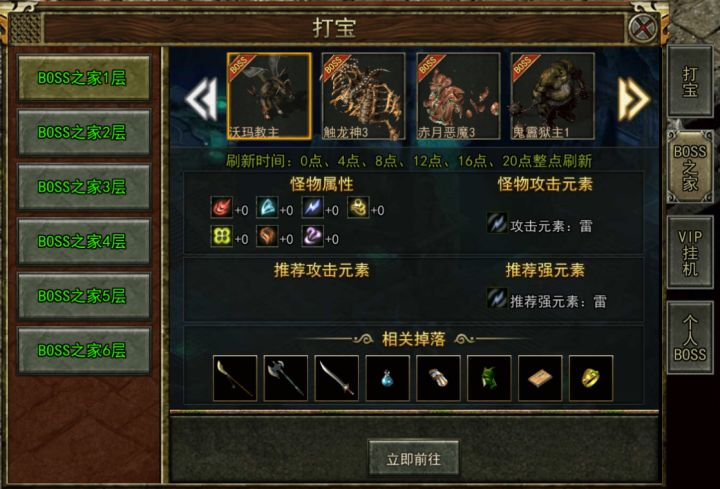Screen dimensions: 720x489
Task: Switch to BOSS之家5层 tab
Action: (x=84, y=296)
